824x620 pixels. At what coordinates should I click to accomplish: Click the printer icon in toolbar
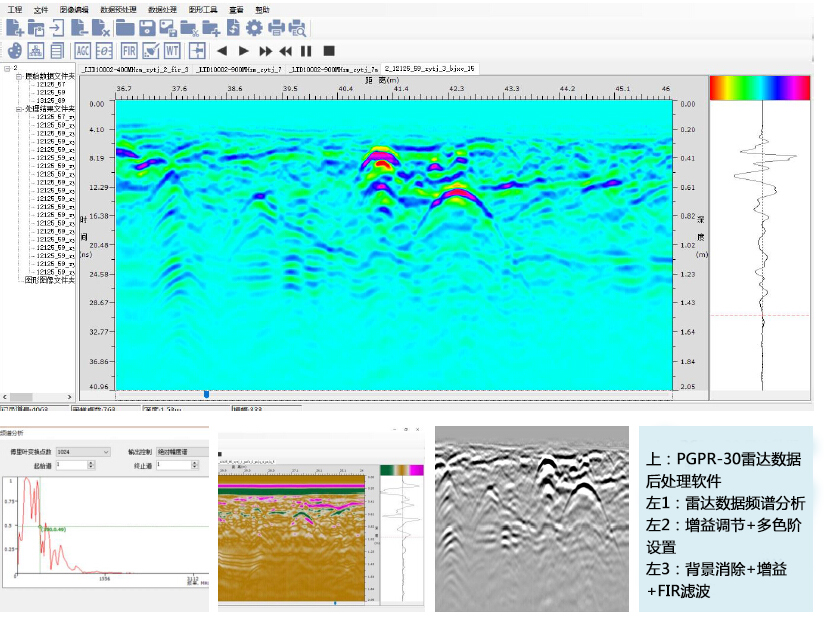(276, 28)
